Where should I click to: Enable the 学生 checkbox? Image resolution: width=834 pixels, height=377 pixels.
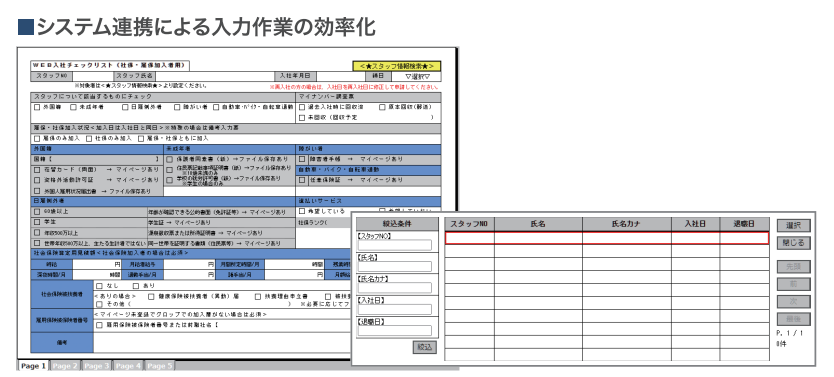point(37,222)
